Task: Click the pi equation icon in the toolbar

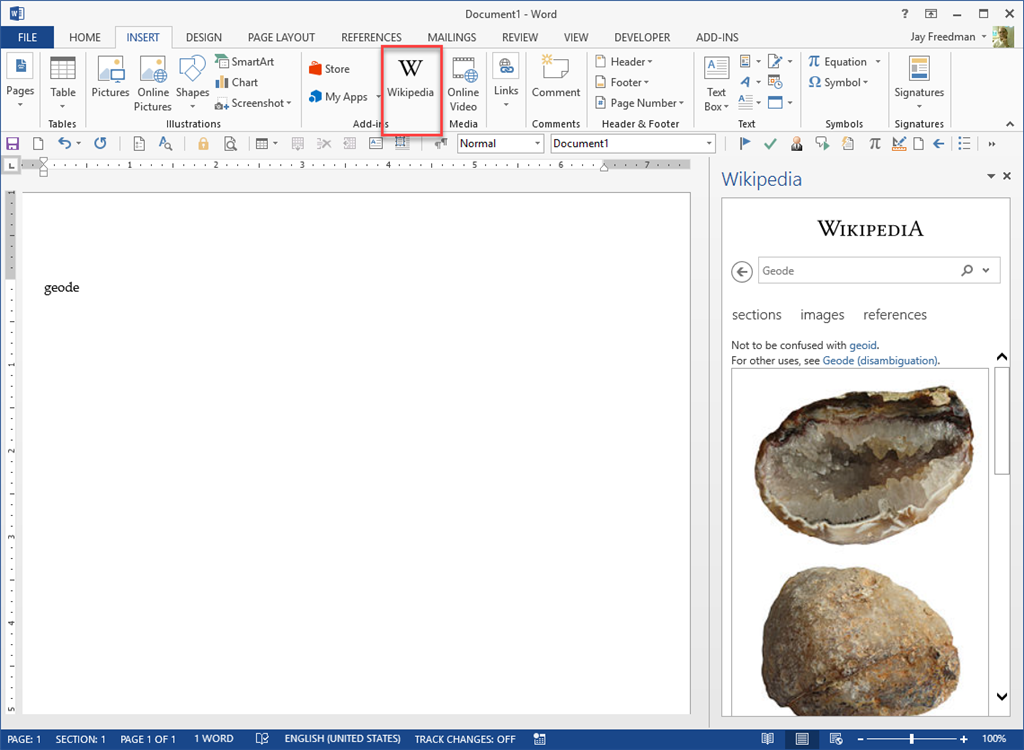Action: coord(874,144)
